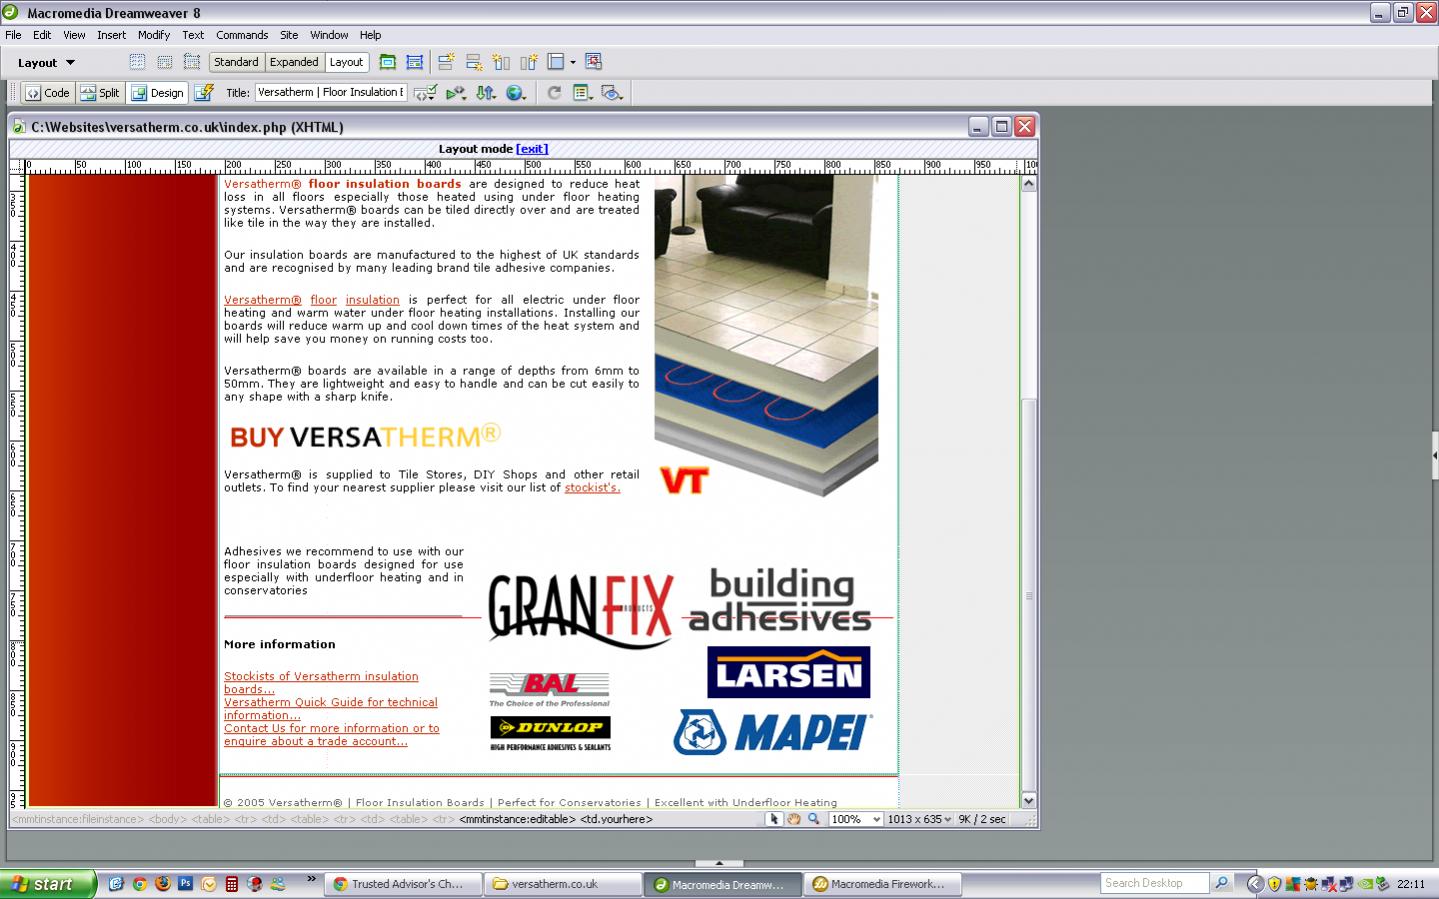Click Stockists of Versatherm insulation boards link
This screenshot has width=1439, height=899.
[321, 683]
